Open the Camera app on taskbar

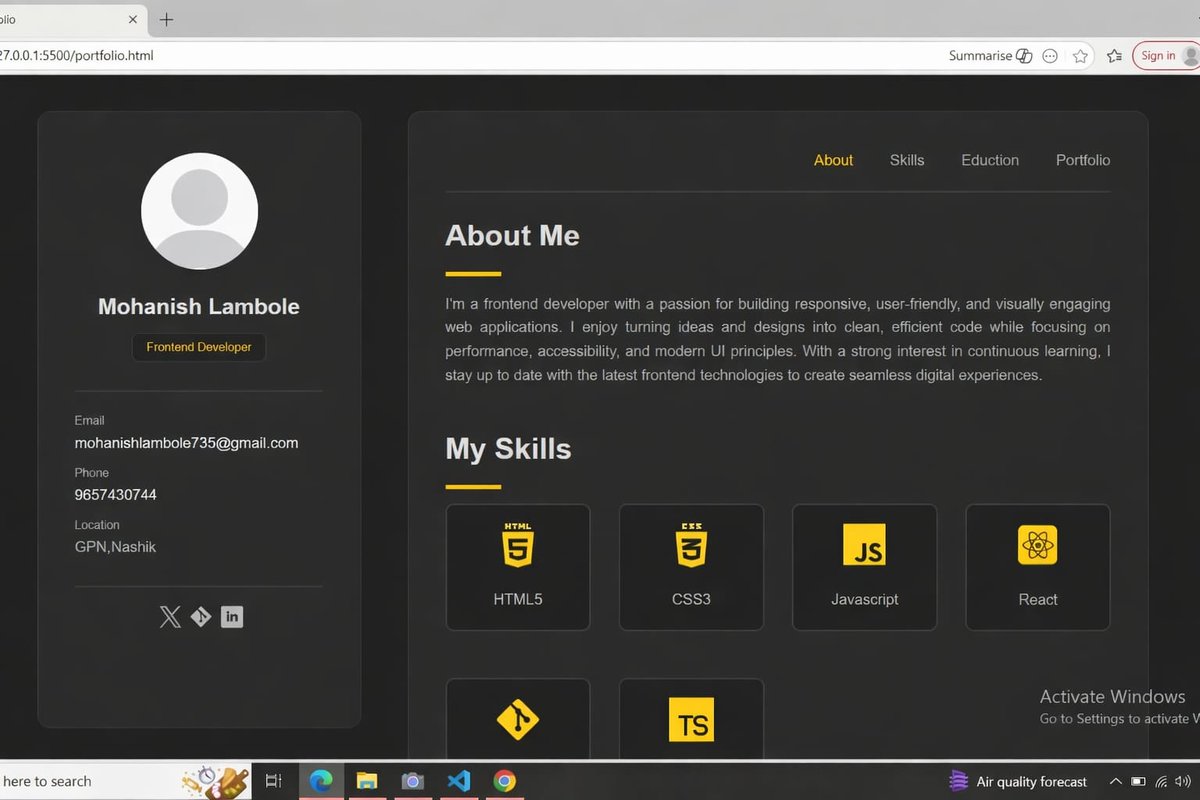413,781
